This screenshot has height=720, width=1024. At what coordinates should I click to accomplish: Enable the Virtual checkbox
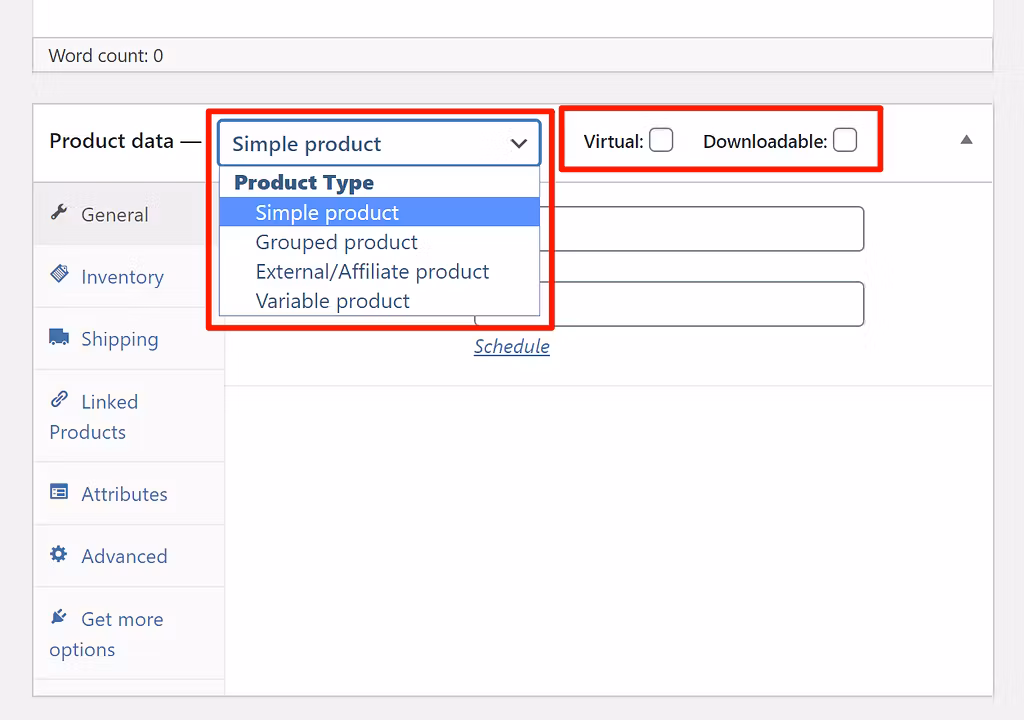(661, 141)
